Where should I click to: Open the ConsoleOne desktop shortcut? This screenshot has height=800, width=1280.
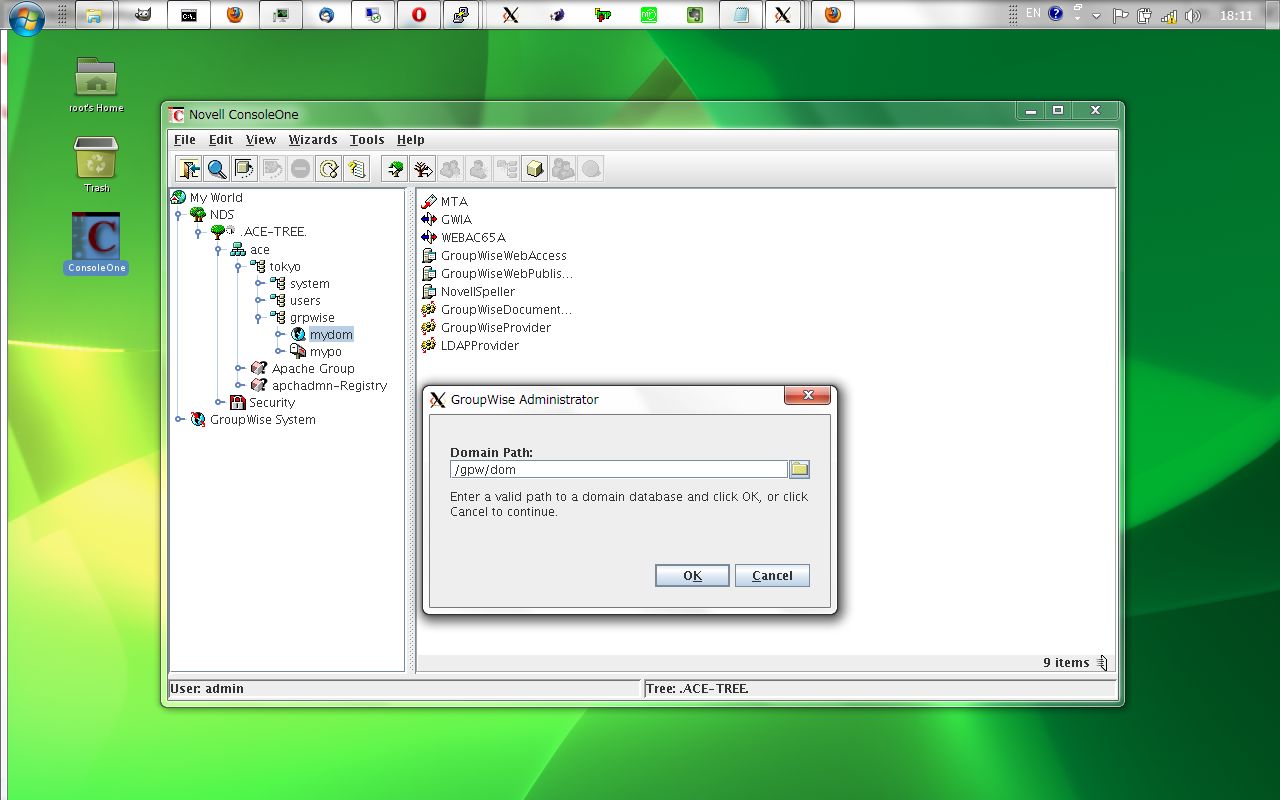97,243
